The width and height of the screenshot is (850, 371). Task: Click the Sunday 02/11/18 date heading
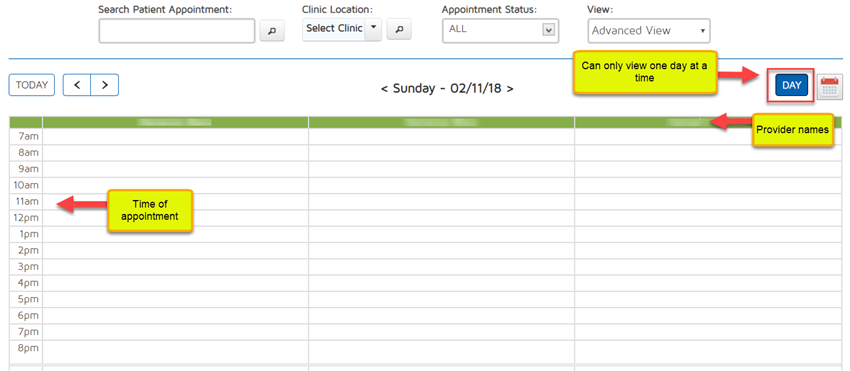click(447, 88)
